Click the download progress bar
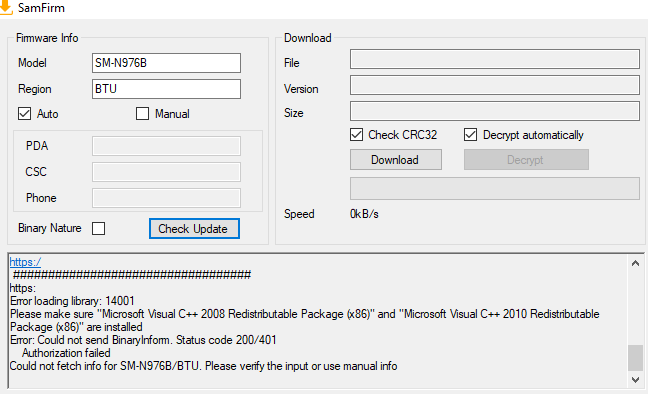Viewport: 648px width, 394px height. [495, 189]
